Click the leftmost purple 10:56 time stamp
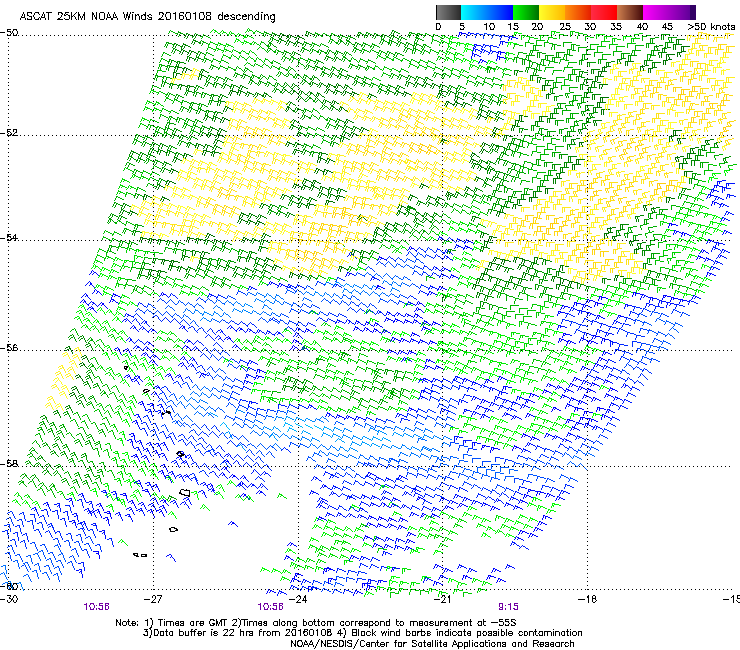740x650 pixels. coord(96,607)
